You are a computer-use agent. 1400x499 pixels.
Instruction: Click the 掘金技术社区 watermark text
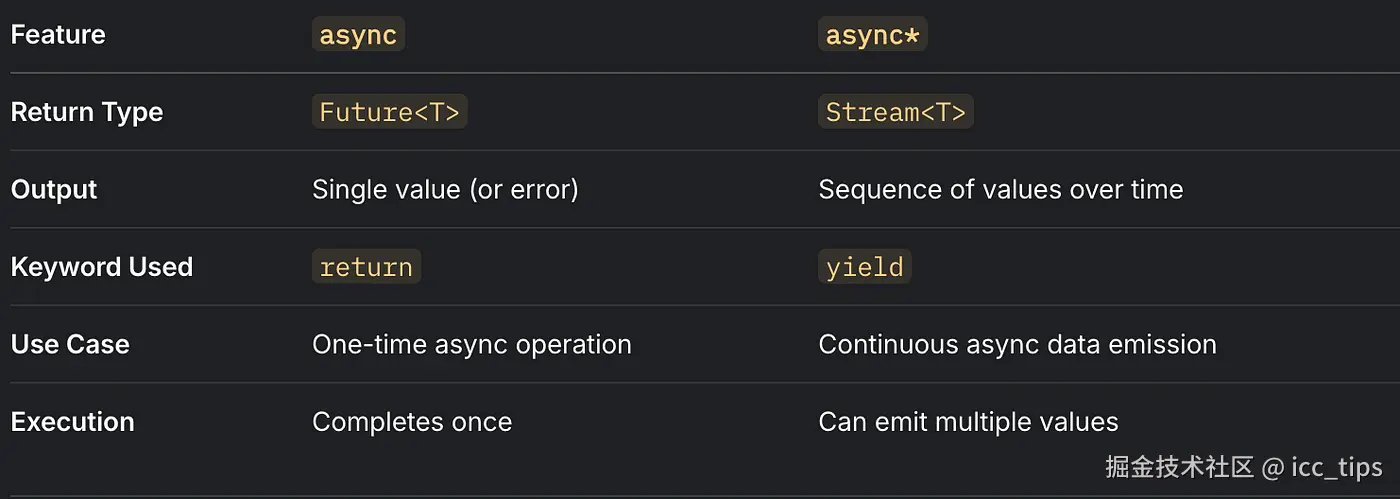click(1179, 467)
